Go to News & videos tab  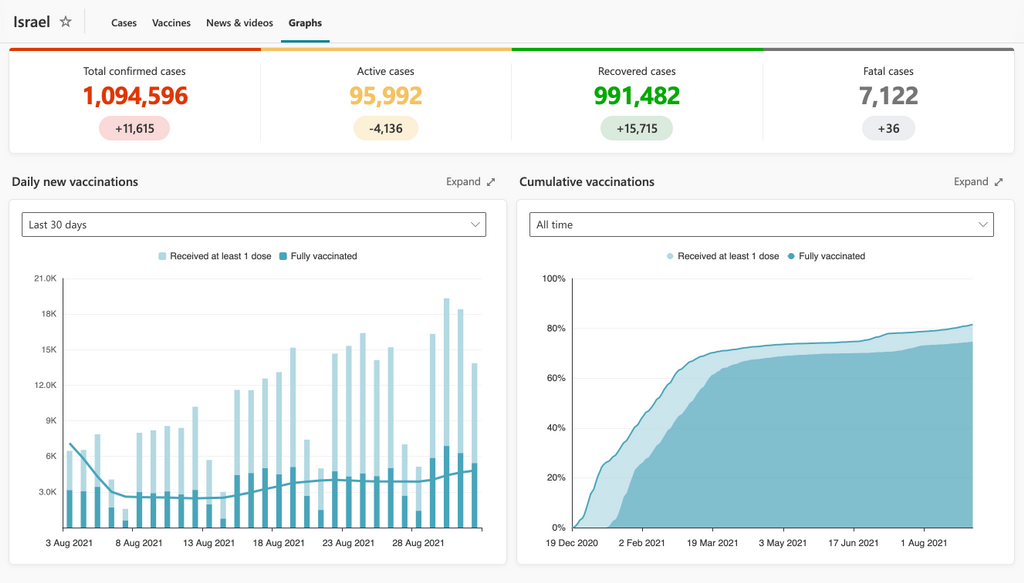coord(239,22)
